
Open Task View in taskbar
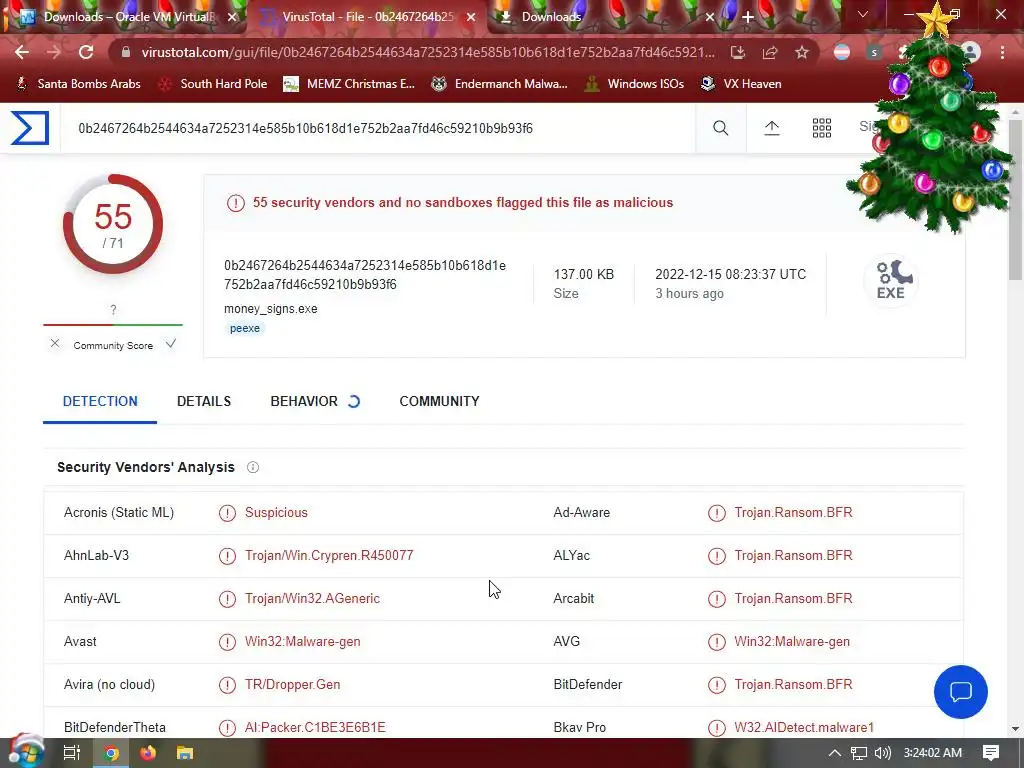[x=71, y=753]
